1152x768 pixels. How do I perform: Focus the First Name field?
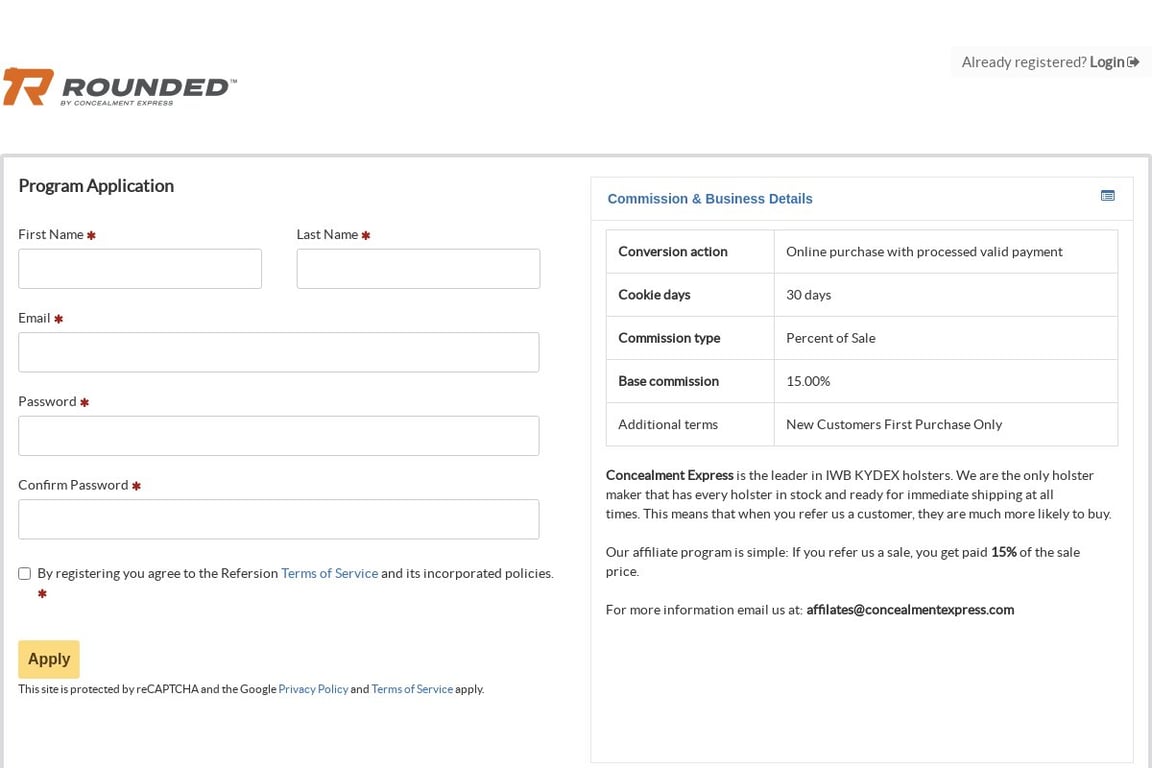140,268
